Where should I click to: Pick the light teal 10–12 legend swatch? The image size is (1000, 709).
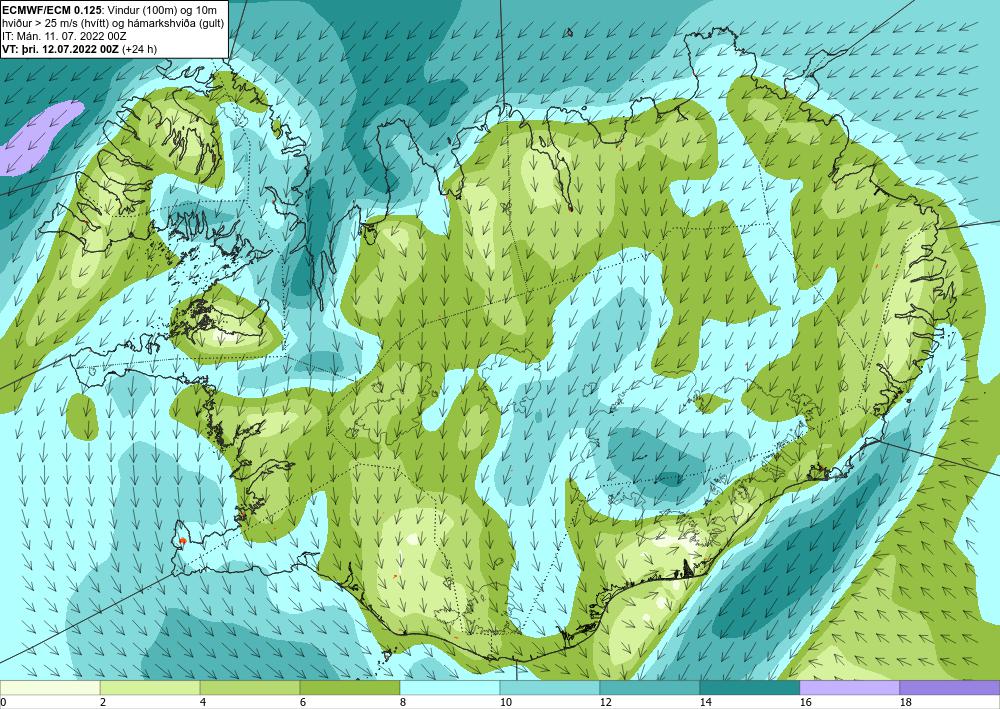(550, 688)
